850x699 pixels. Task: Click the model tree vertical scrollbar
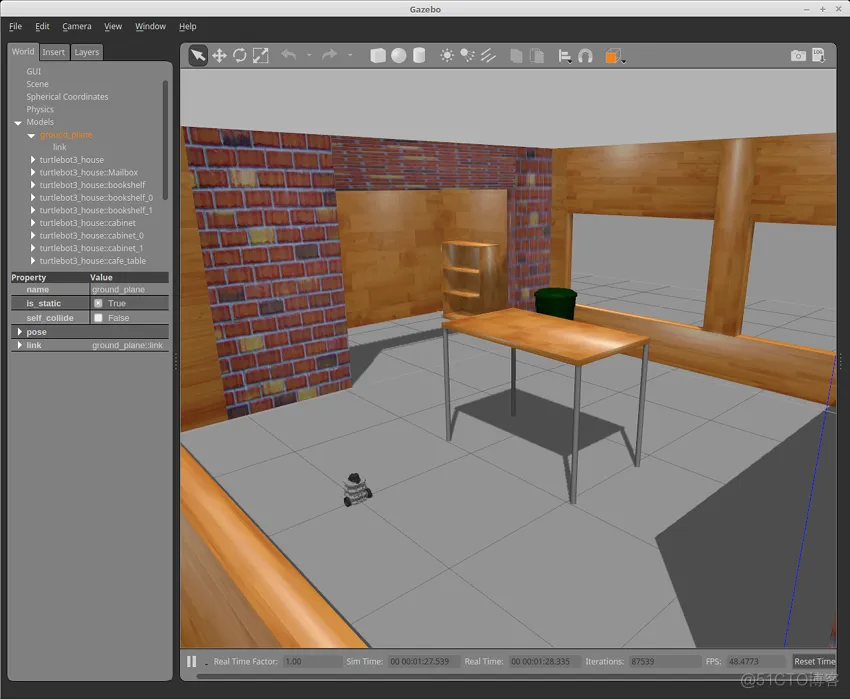click(165, 140)
